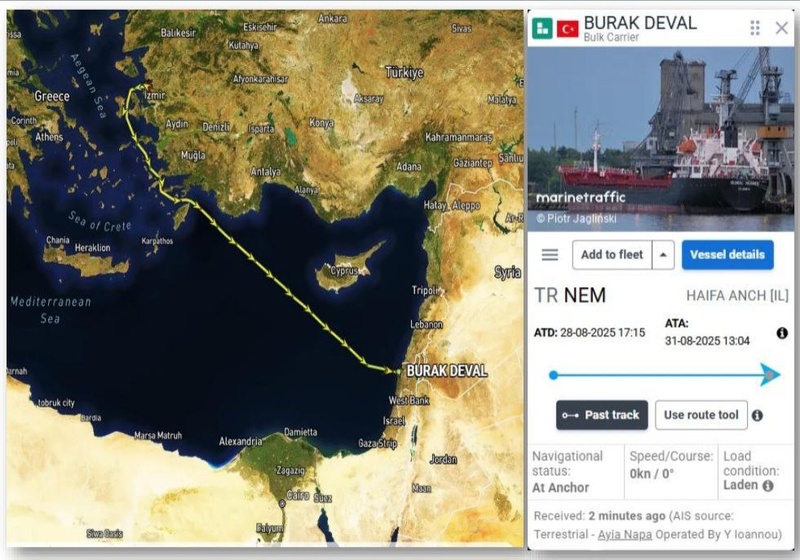Click the TR NEM departure port label
This screenshot has height=560, width=800.
[569, 295]
